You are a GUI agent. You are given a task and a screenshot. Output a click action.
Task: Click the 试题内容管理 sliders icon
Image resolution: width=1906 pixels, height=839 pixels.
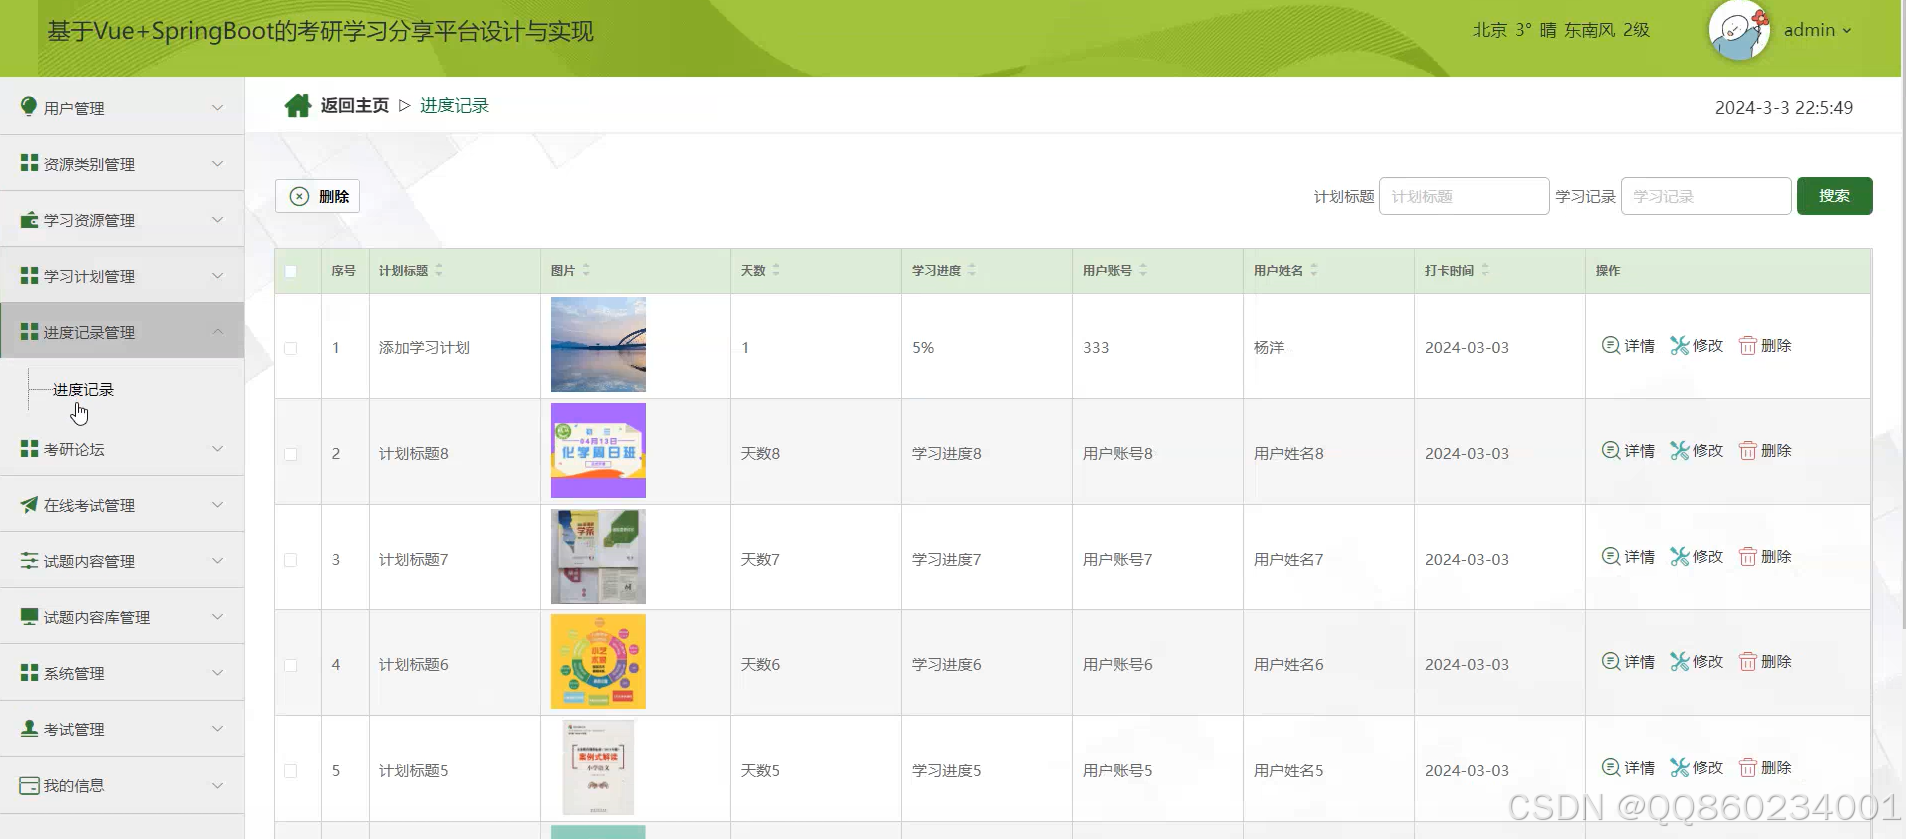tap(29, 561)
